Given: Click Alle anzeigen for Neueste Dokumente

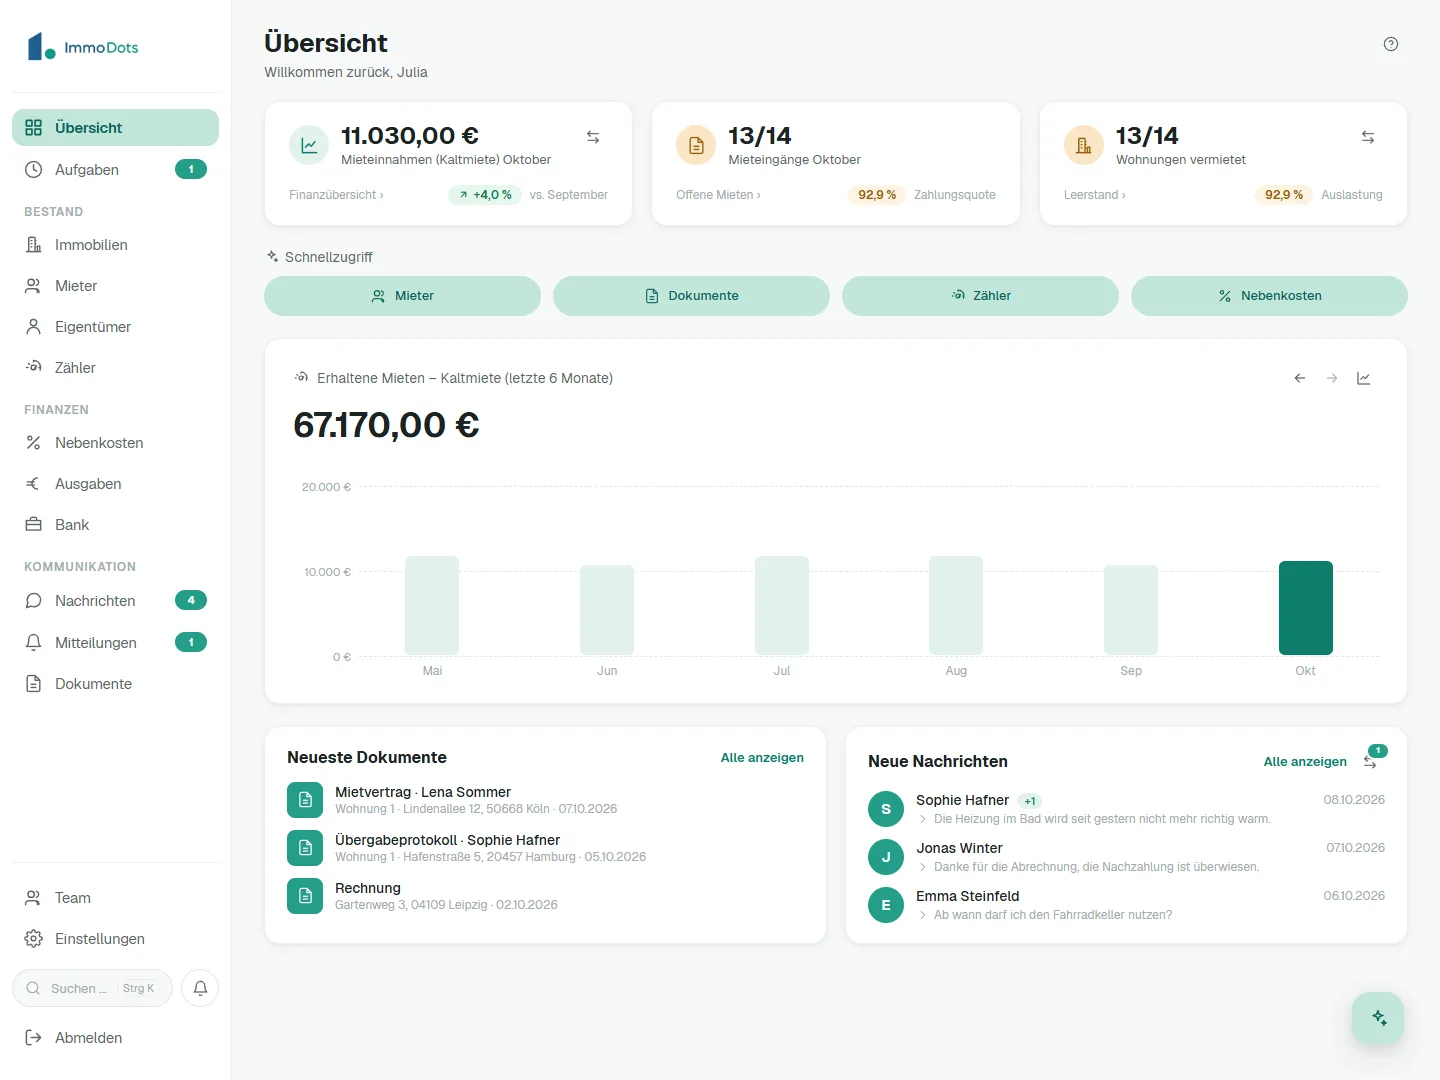Looking at the screenshot, I should [x=762, y=758].
